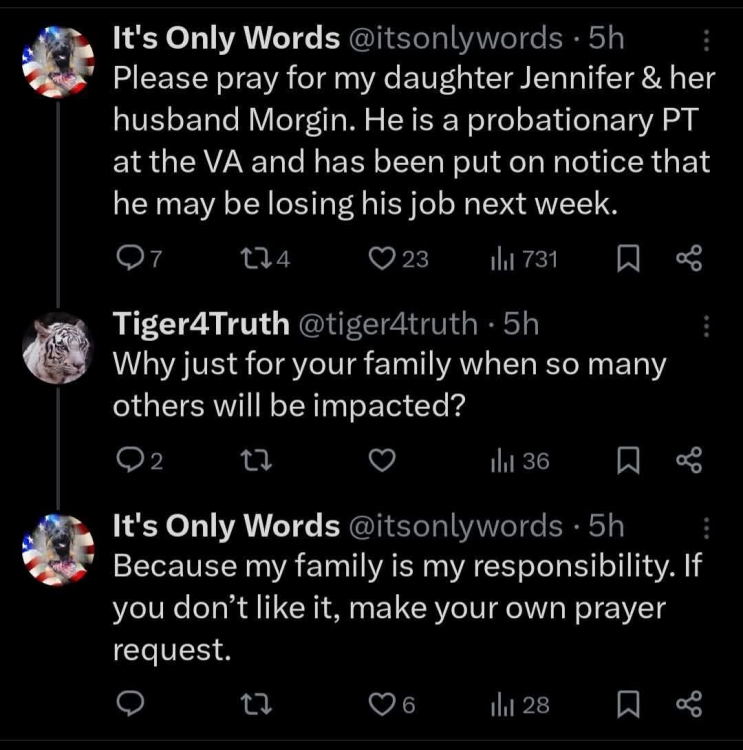This screenshot has height=750, width=743.
Task: Open more options on Tiger4Truth's tweet
Action: coord(707,325)
